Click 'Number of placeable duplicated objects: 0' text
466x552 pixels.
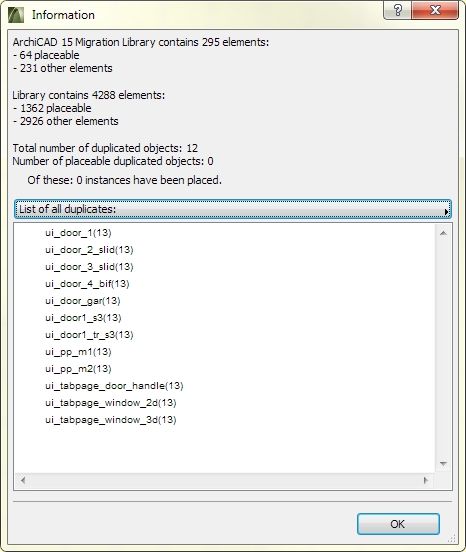[113, 161]
